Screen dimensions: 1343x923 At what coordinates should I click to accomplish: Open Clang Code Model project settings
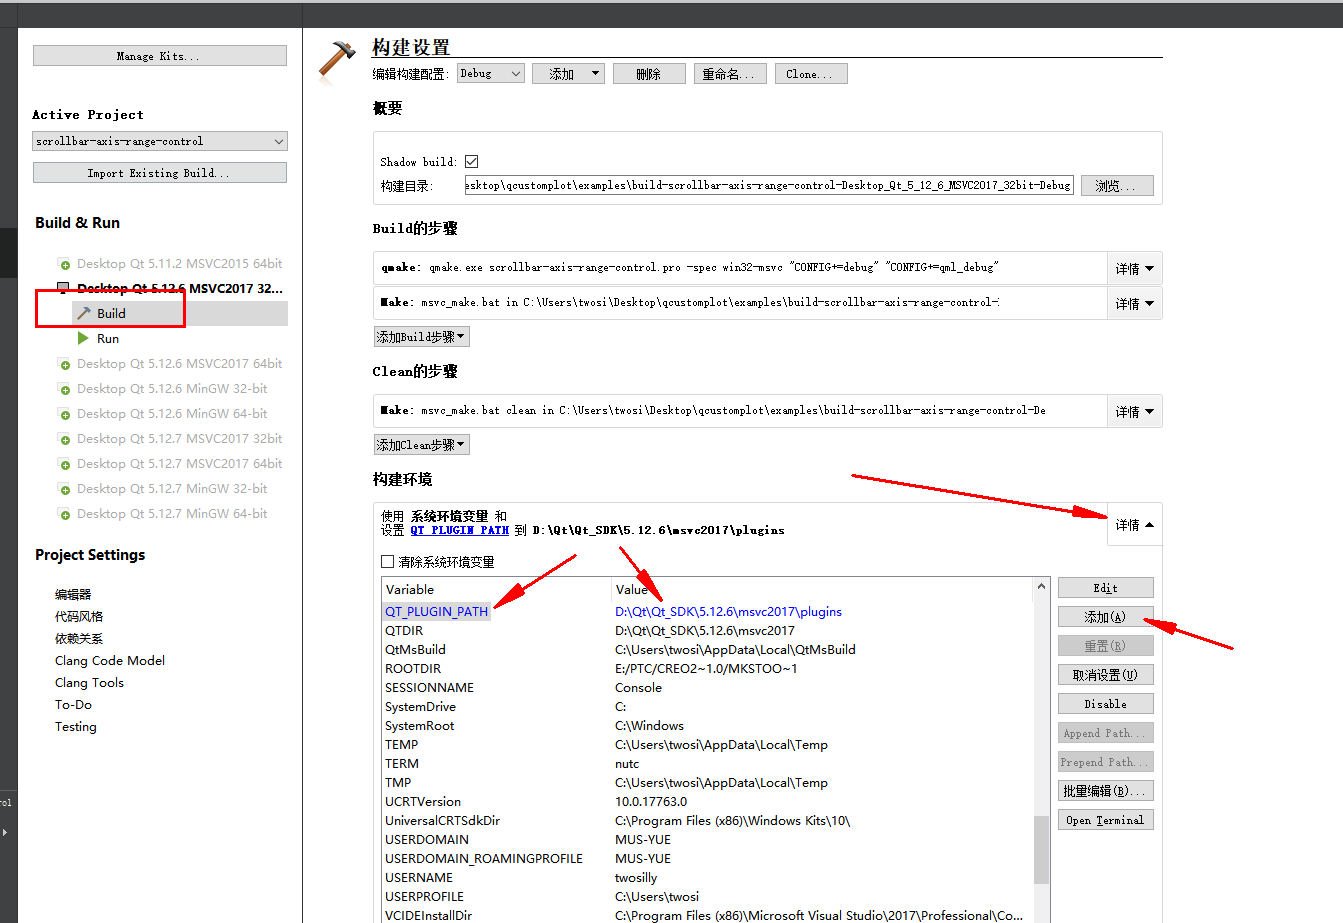[x=110, y=660]
